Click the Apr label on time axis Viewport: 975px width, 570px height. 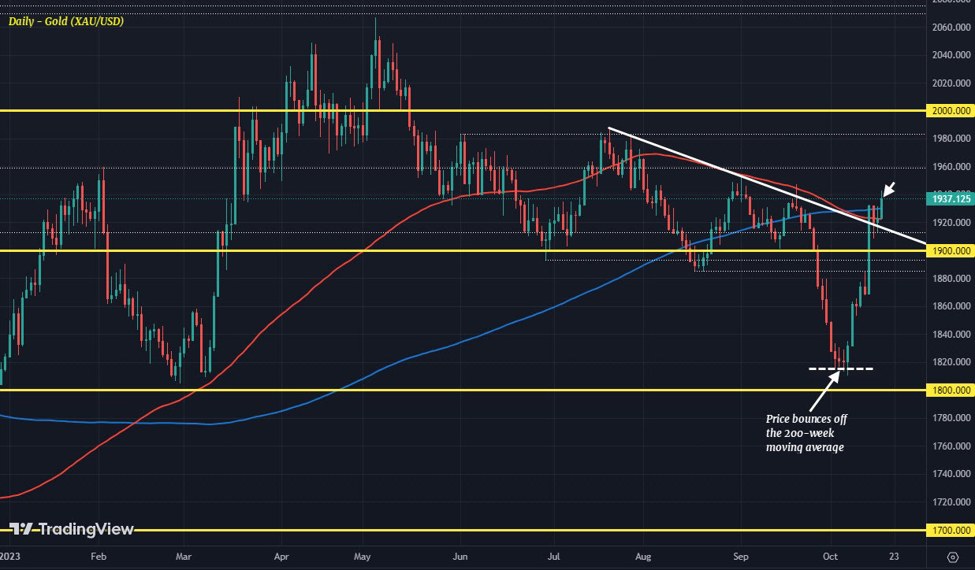pyautogui.click(x=282, y=556)
